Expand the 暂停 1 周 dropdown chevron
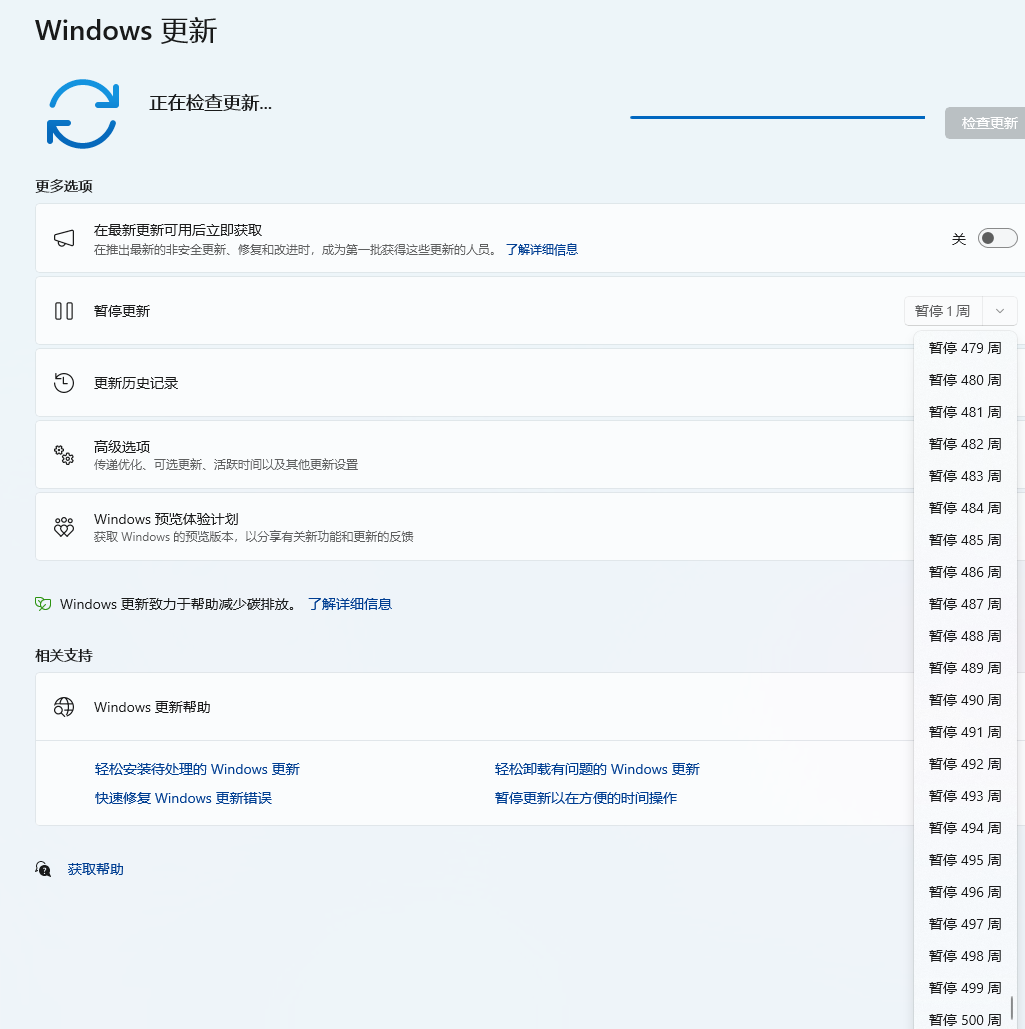The width and height of the screenshot is (1025, 1029). [x=1000, y=311]
